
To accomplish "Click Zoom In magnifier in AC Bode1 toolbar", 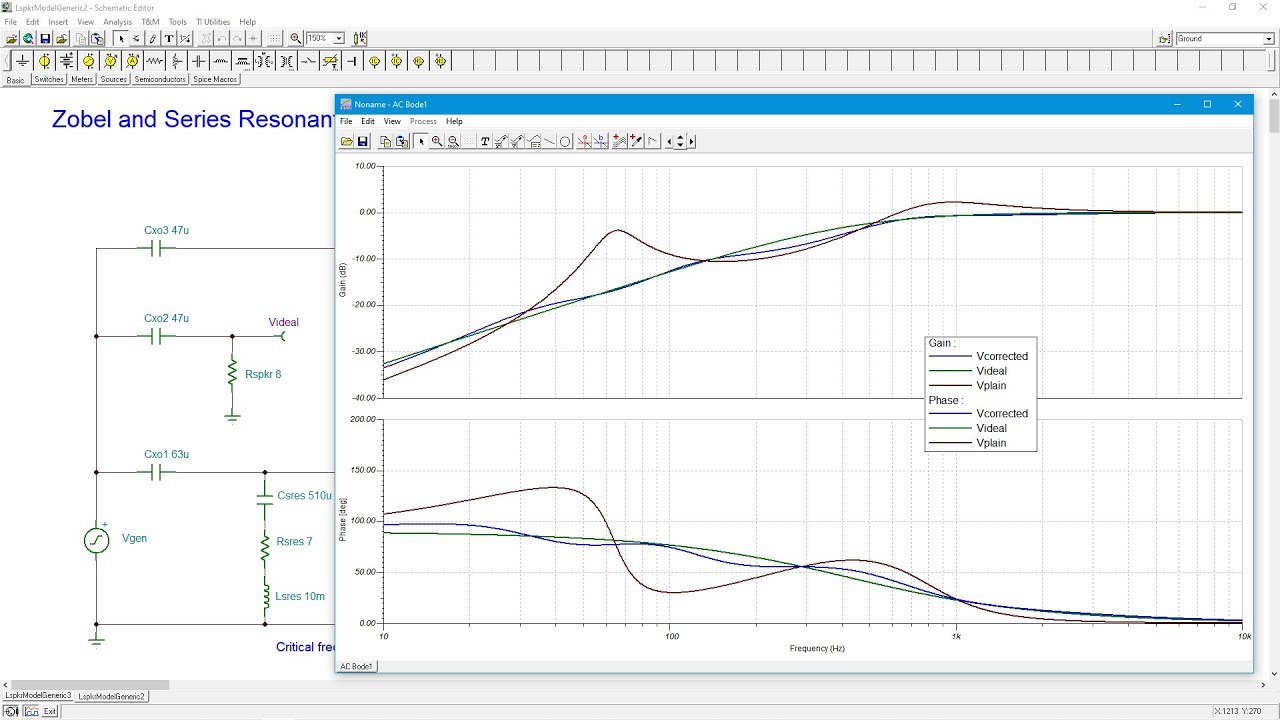I will pos(437,141).
